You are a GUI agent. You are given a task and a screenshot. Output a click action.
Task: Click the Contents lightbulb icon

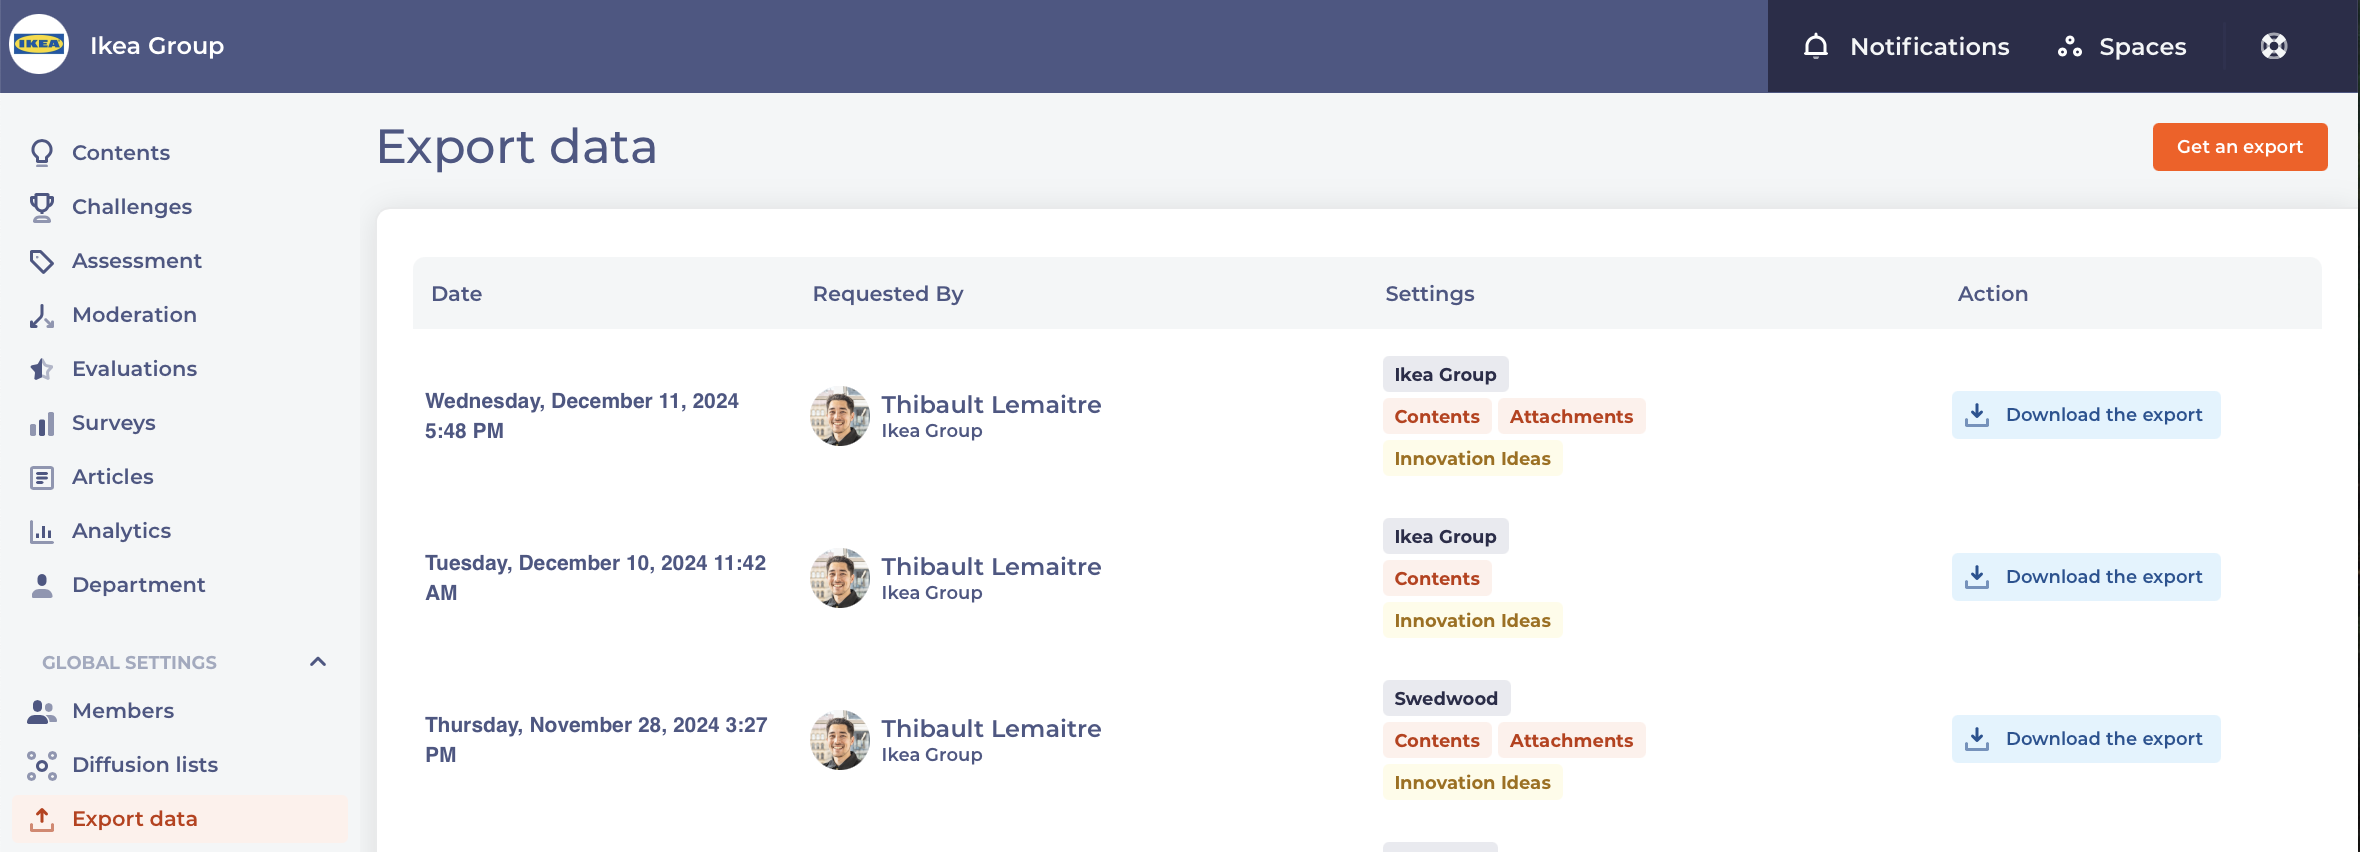(x=42, y=152)
